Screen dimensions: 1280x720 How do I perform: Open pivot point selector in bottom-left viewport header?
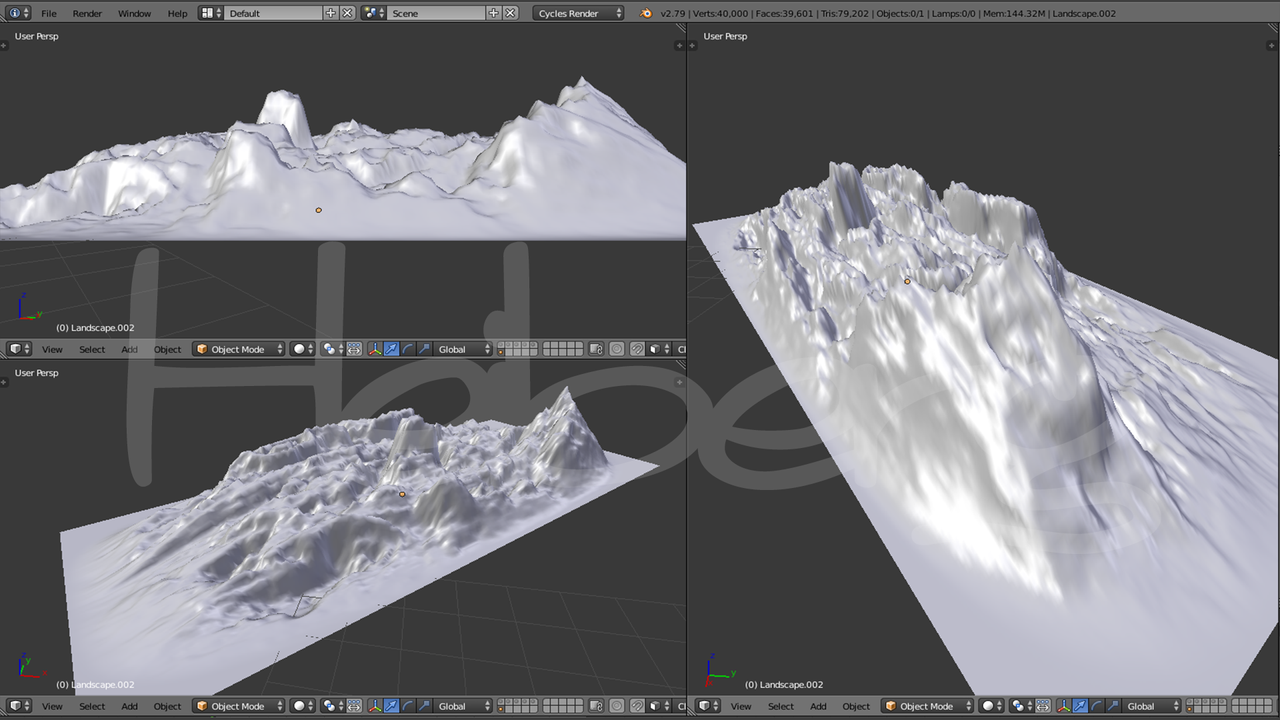[x=333, y=706]
